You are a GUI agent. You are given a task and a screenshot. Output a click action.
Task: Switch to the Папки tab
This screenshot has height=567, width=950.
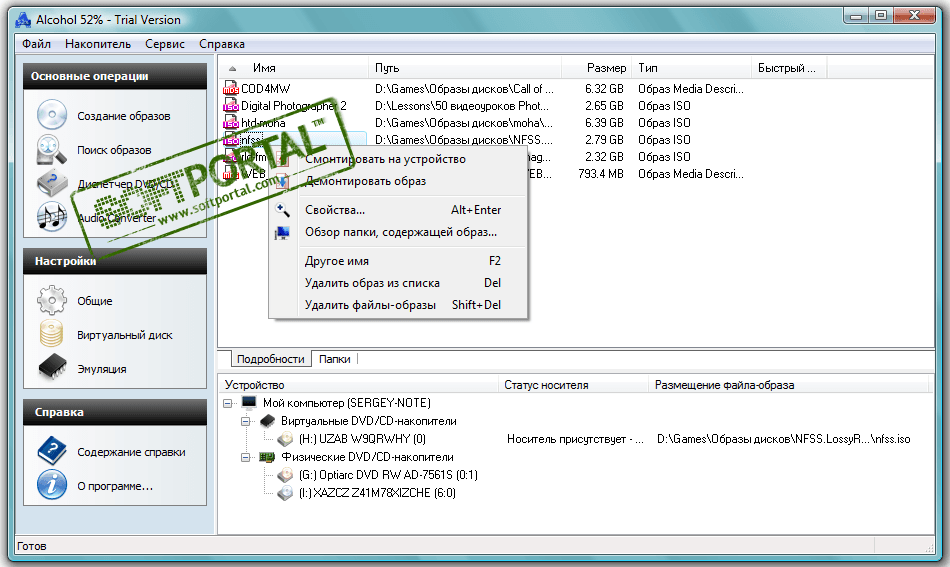point(334,359)
